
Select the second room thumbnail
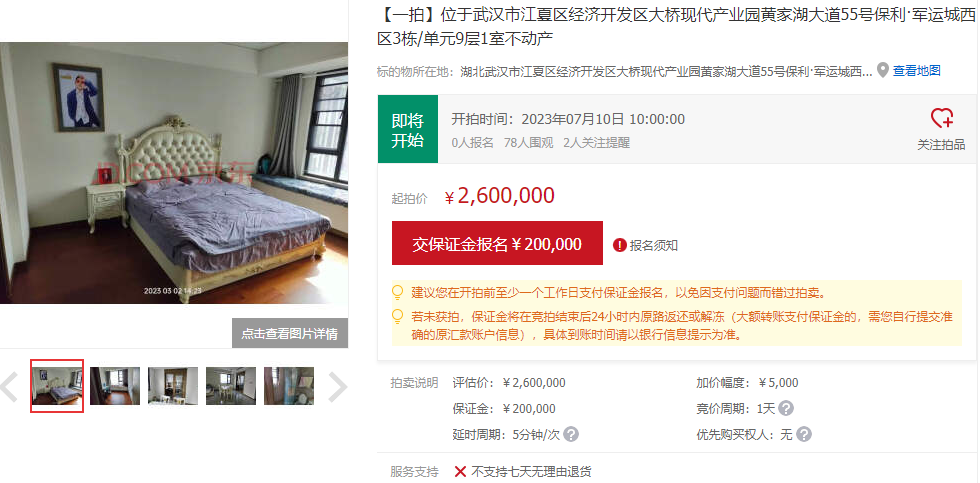[x=115, y=386]
